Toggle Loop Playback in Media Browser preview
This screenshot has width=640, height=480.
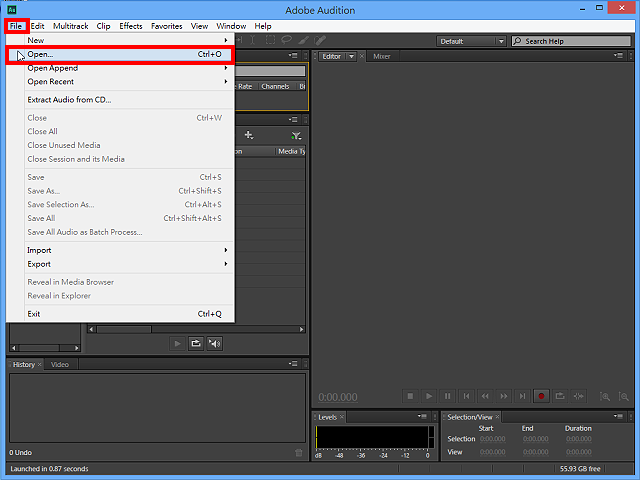coord(196,344)
